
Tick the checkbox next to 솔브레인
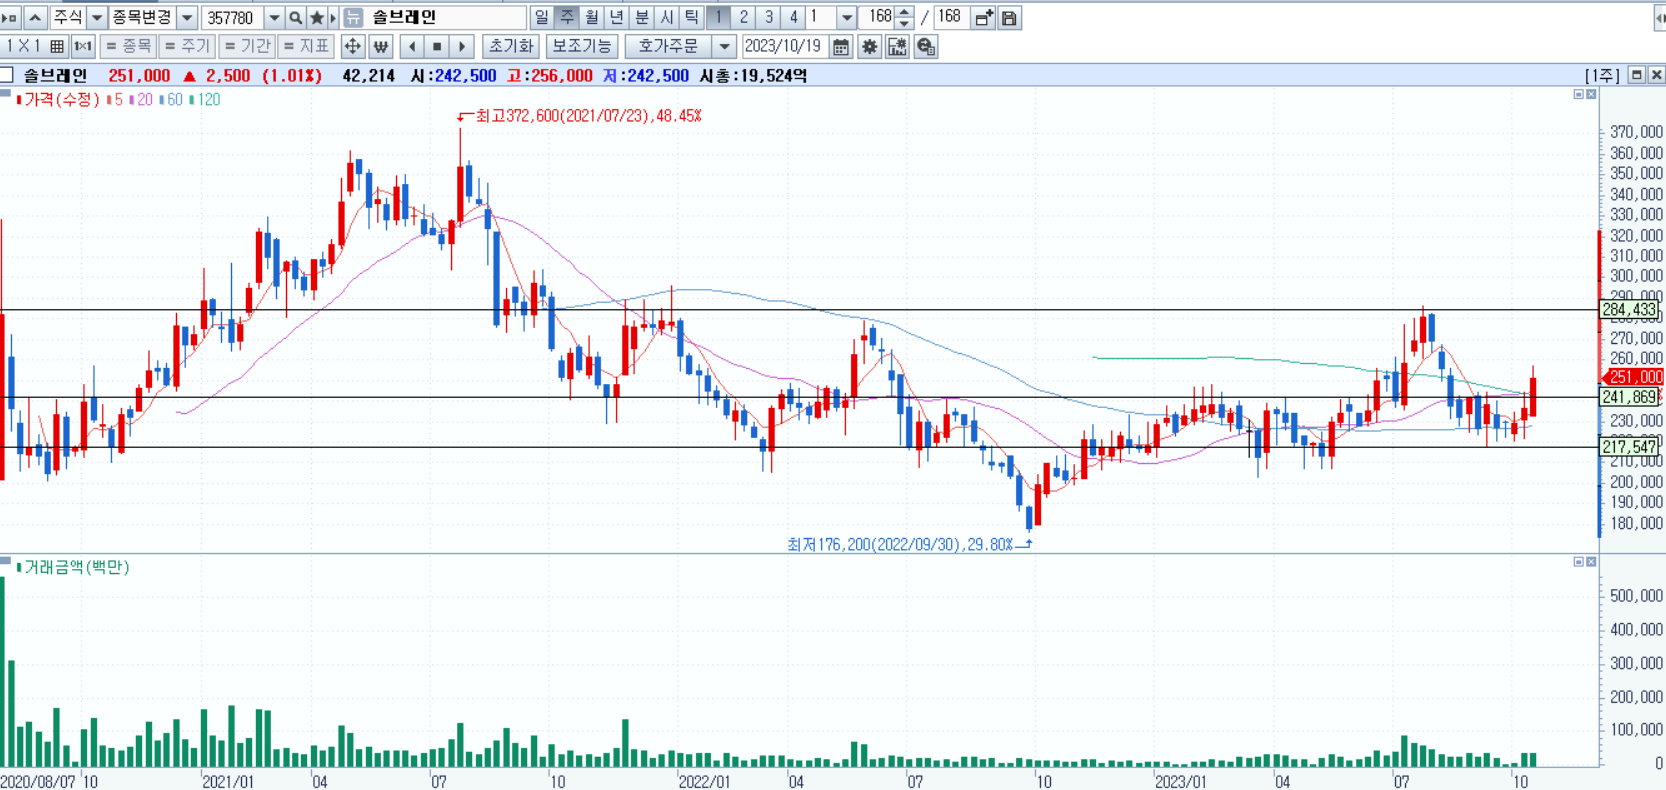(7, 75)
